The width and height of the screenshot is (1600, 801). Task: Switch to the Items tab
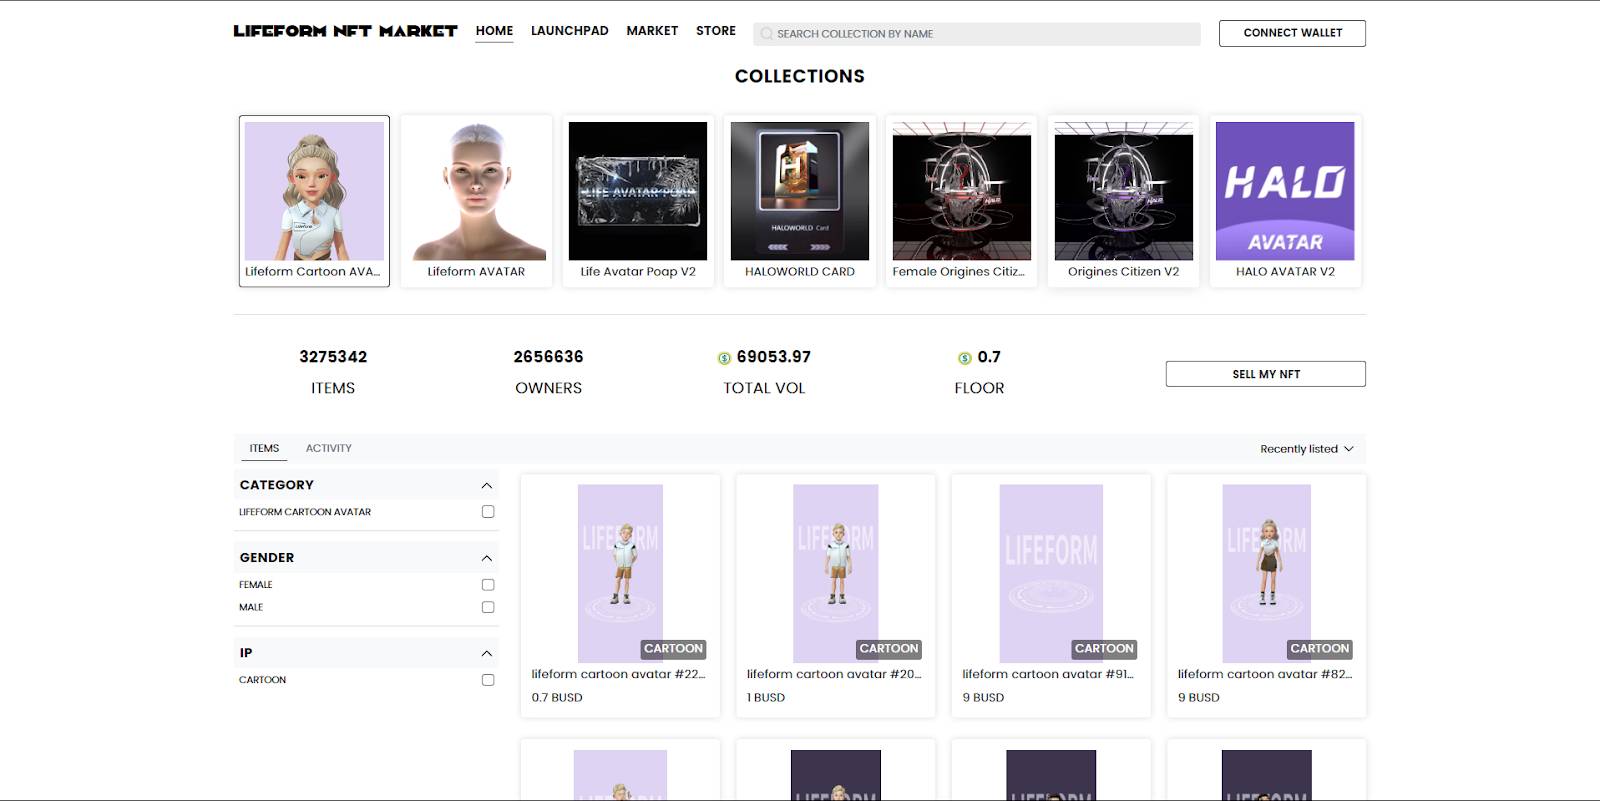[x=264, y=448]
